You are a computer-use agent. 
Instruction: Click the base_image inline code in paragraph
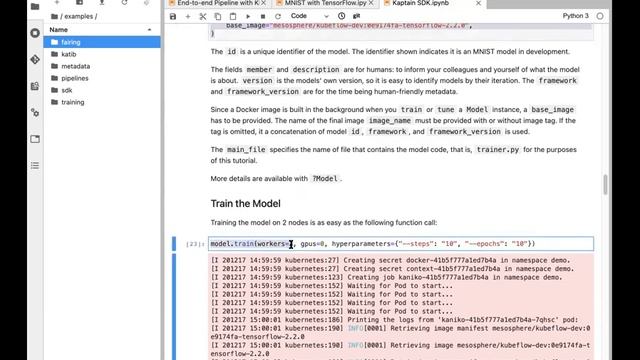click(552, 110)
